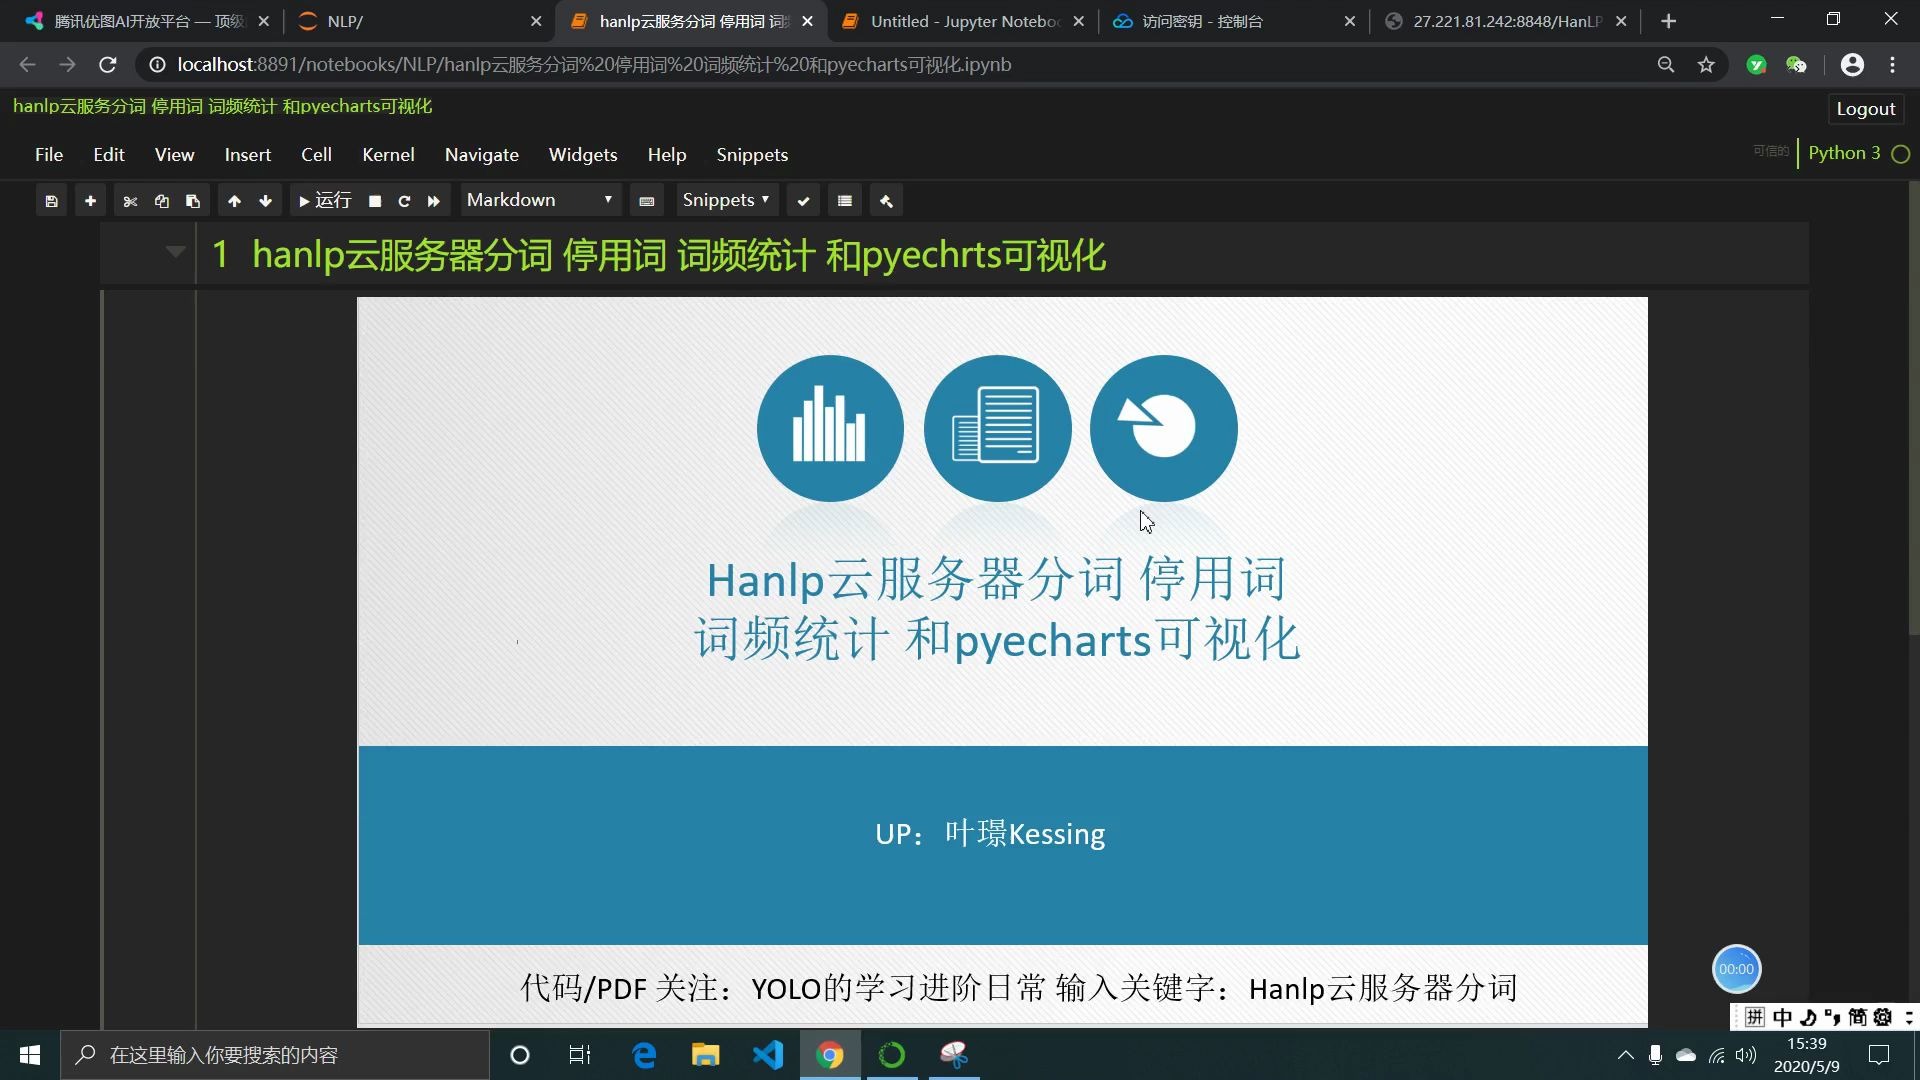1920x1080 pixels.
Task: Open the Navigate menu
Action: pyautogui.click(x=482, y=155)
